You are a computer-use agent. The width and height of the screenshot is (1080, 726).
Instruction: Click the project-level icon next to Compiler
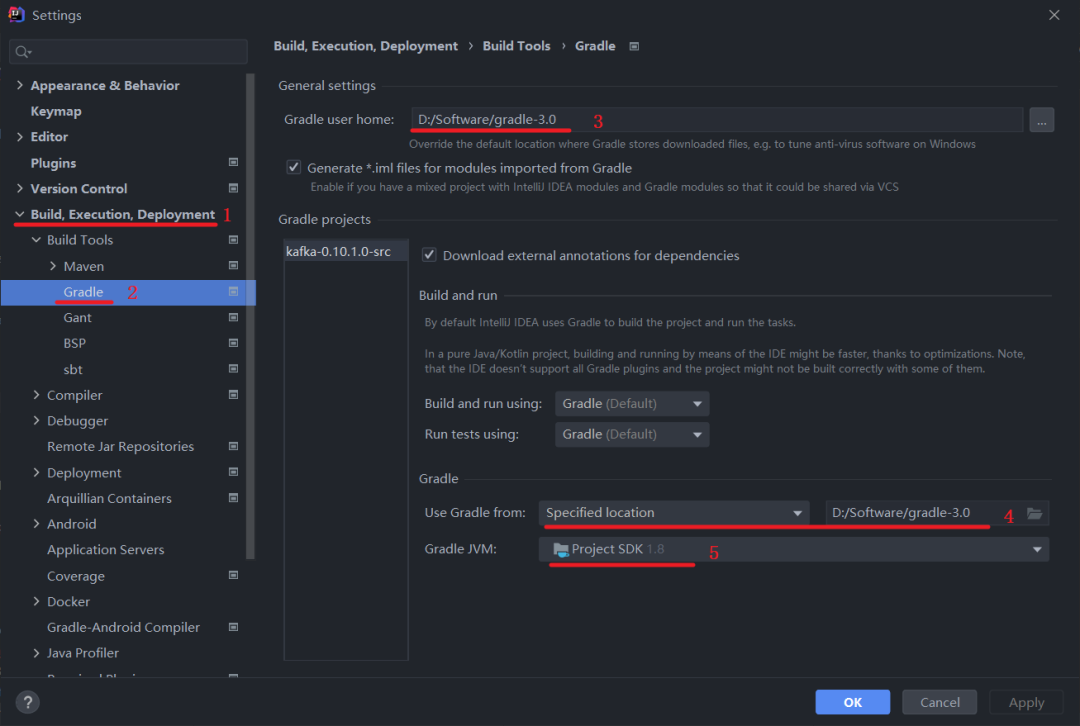click(233, 395)
